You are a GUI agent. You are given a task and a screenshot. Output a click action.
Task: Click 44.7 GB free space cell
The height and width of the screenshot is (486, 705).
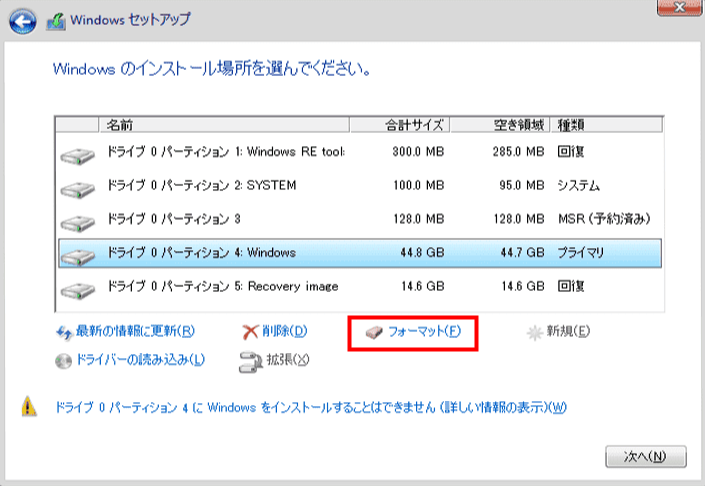click(x=522, y=253)
